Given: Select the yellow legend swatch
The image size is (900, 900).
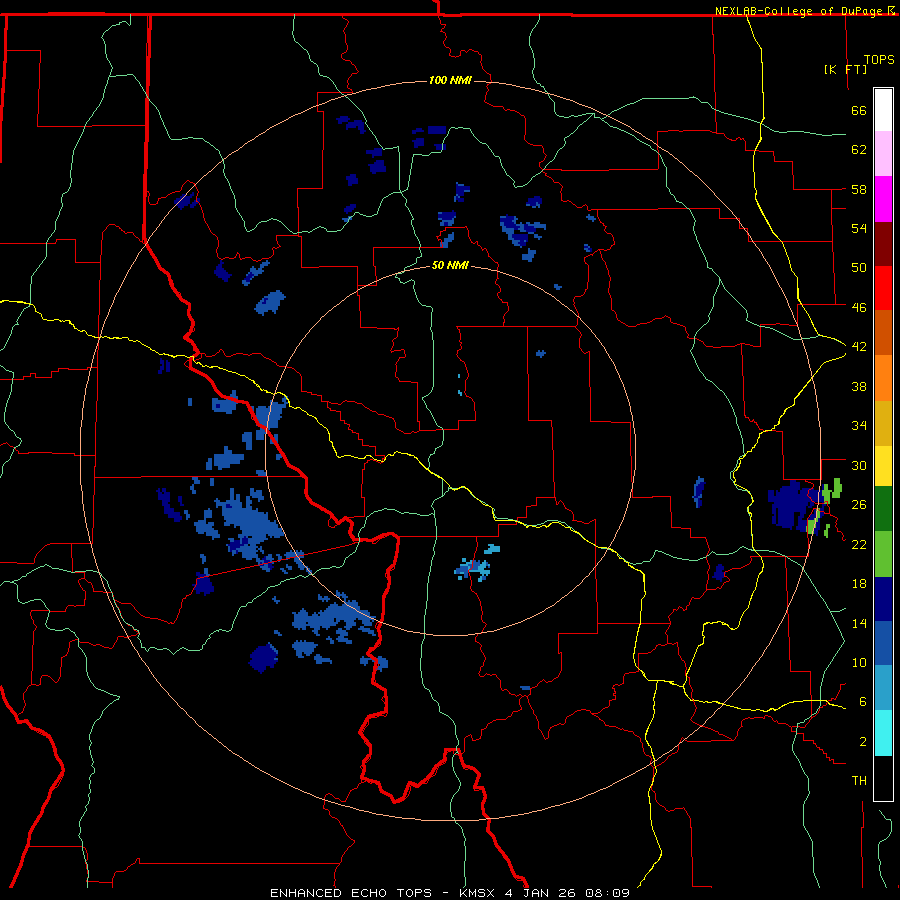Looking at the screenshot, I should 883,466.
